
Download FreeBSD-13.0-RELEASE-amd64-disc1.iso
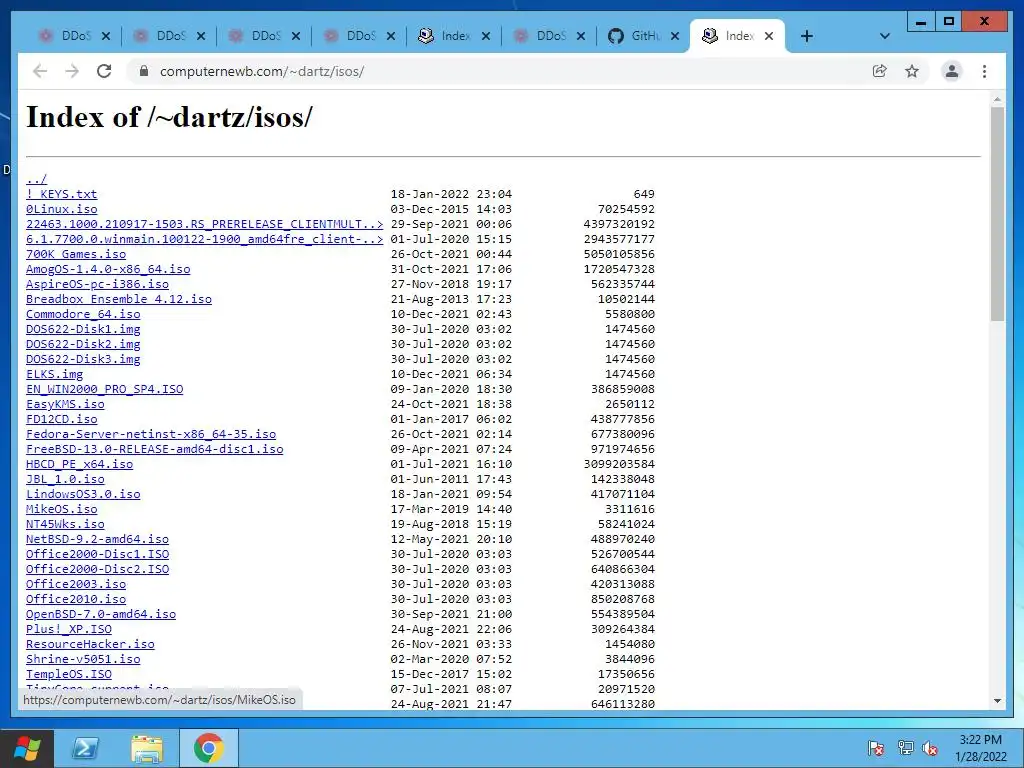coord(155,449)
